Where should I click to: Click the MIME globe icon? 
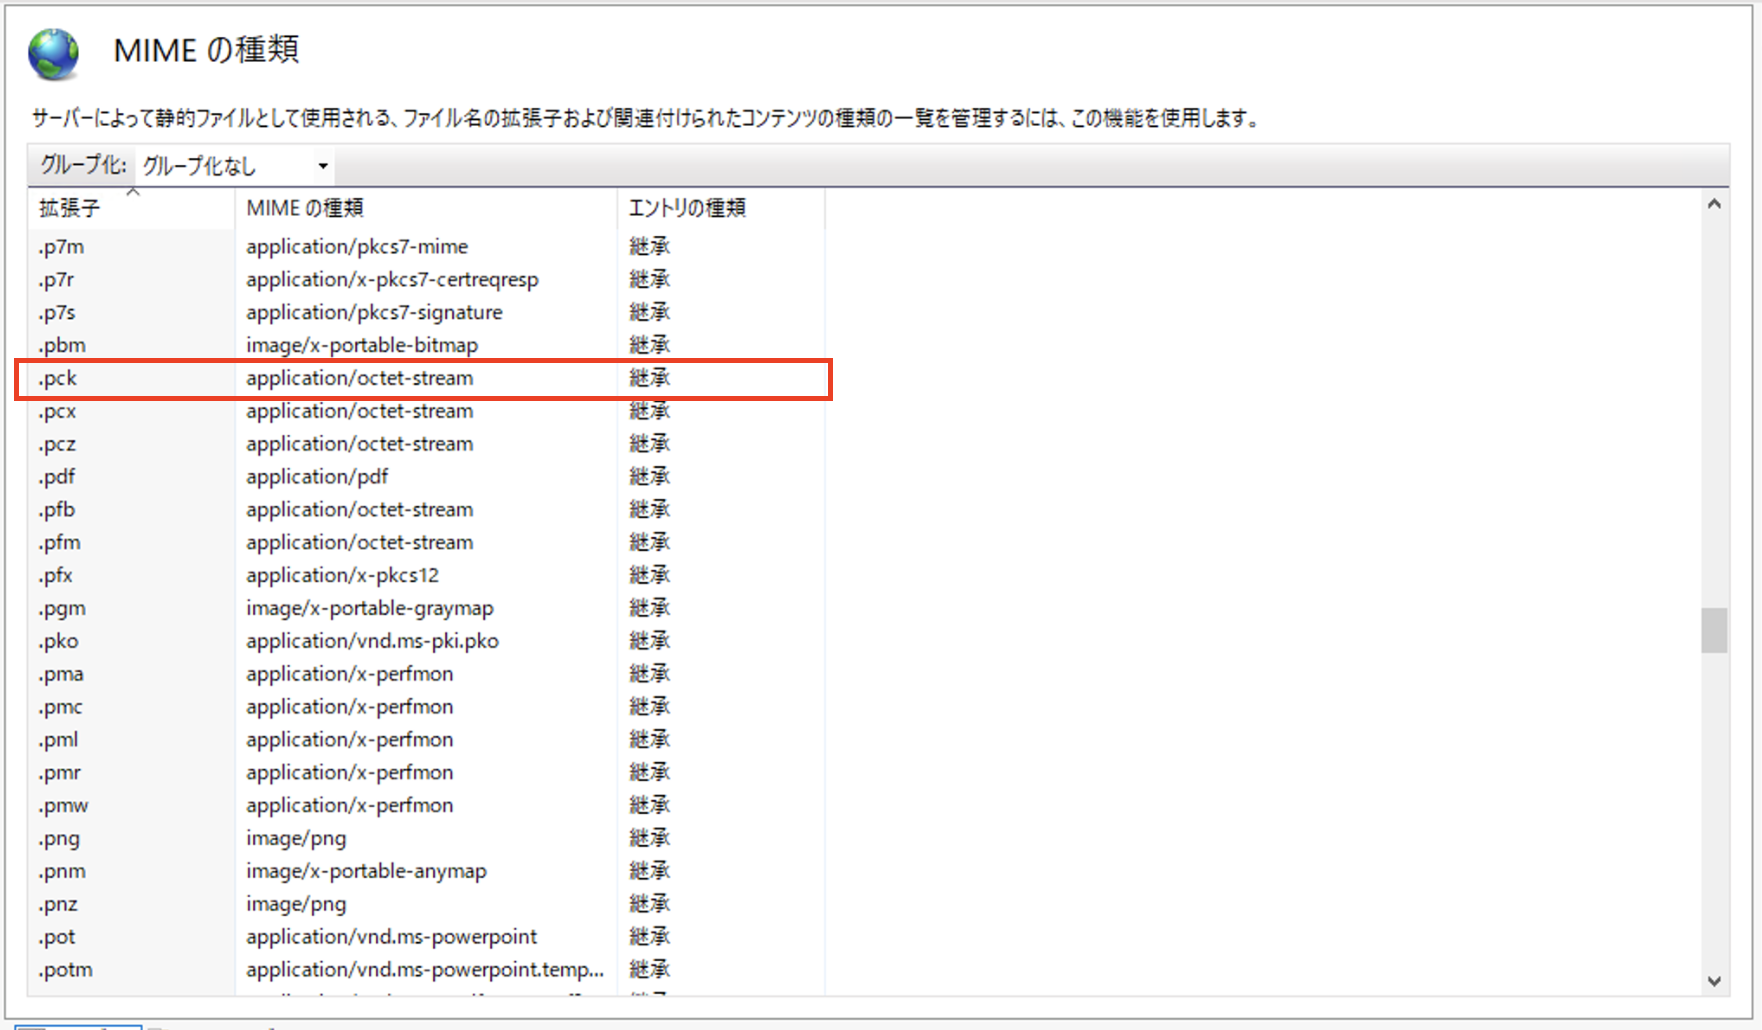click(x=54, y=52)
